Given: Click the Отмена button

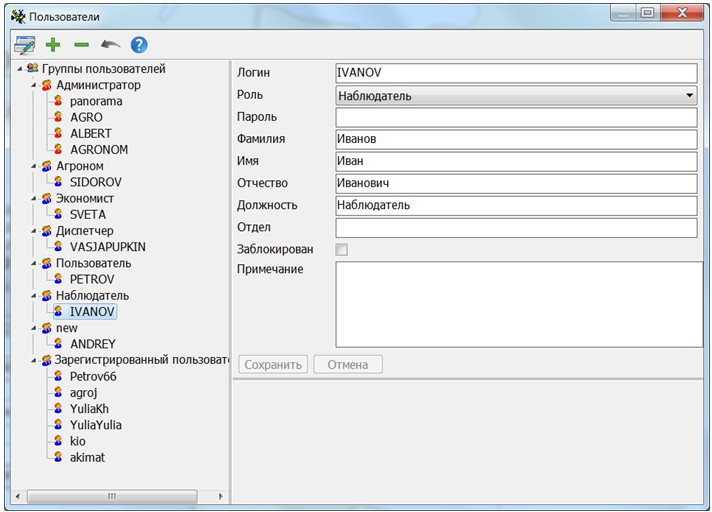Looking at the screenshot, I should pyautogui.click(x=347, y=365).
